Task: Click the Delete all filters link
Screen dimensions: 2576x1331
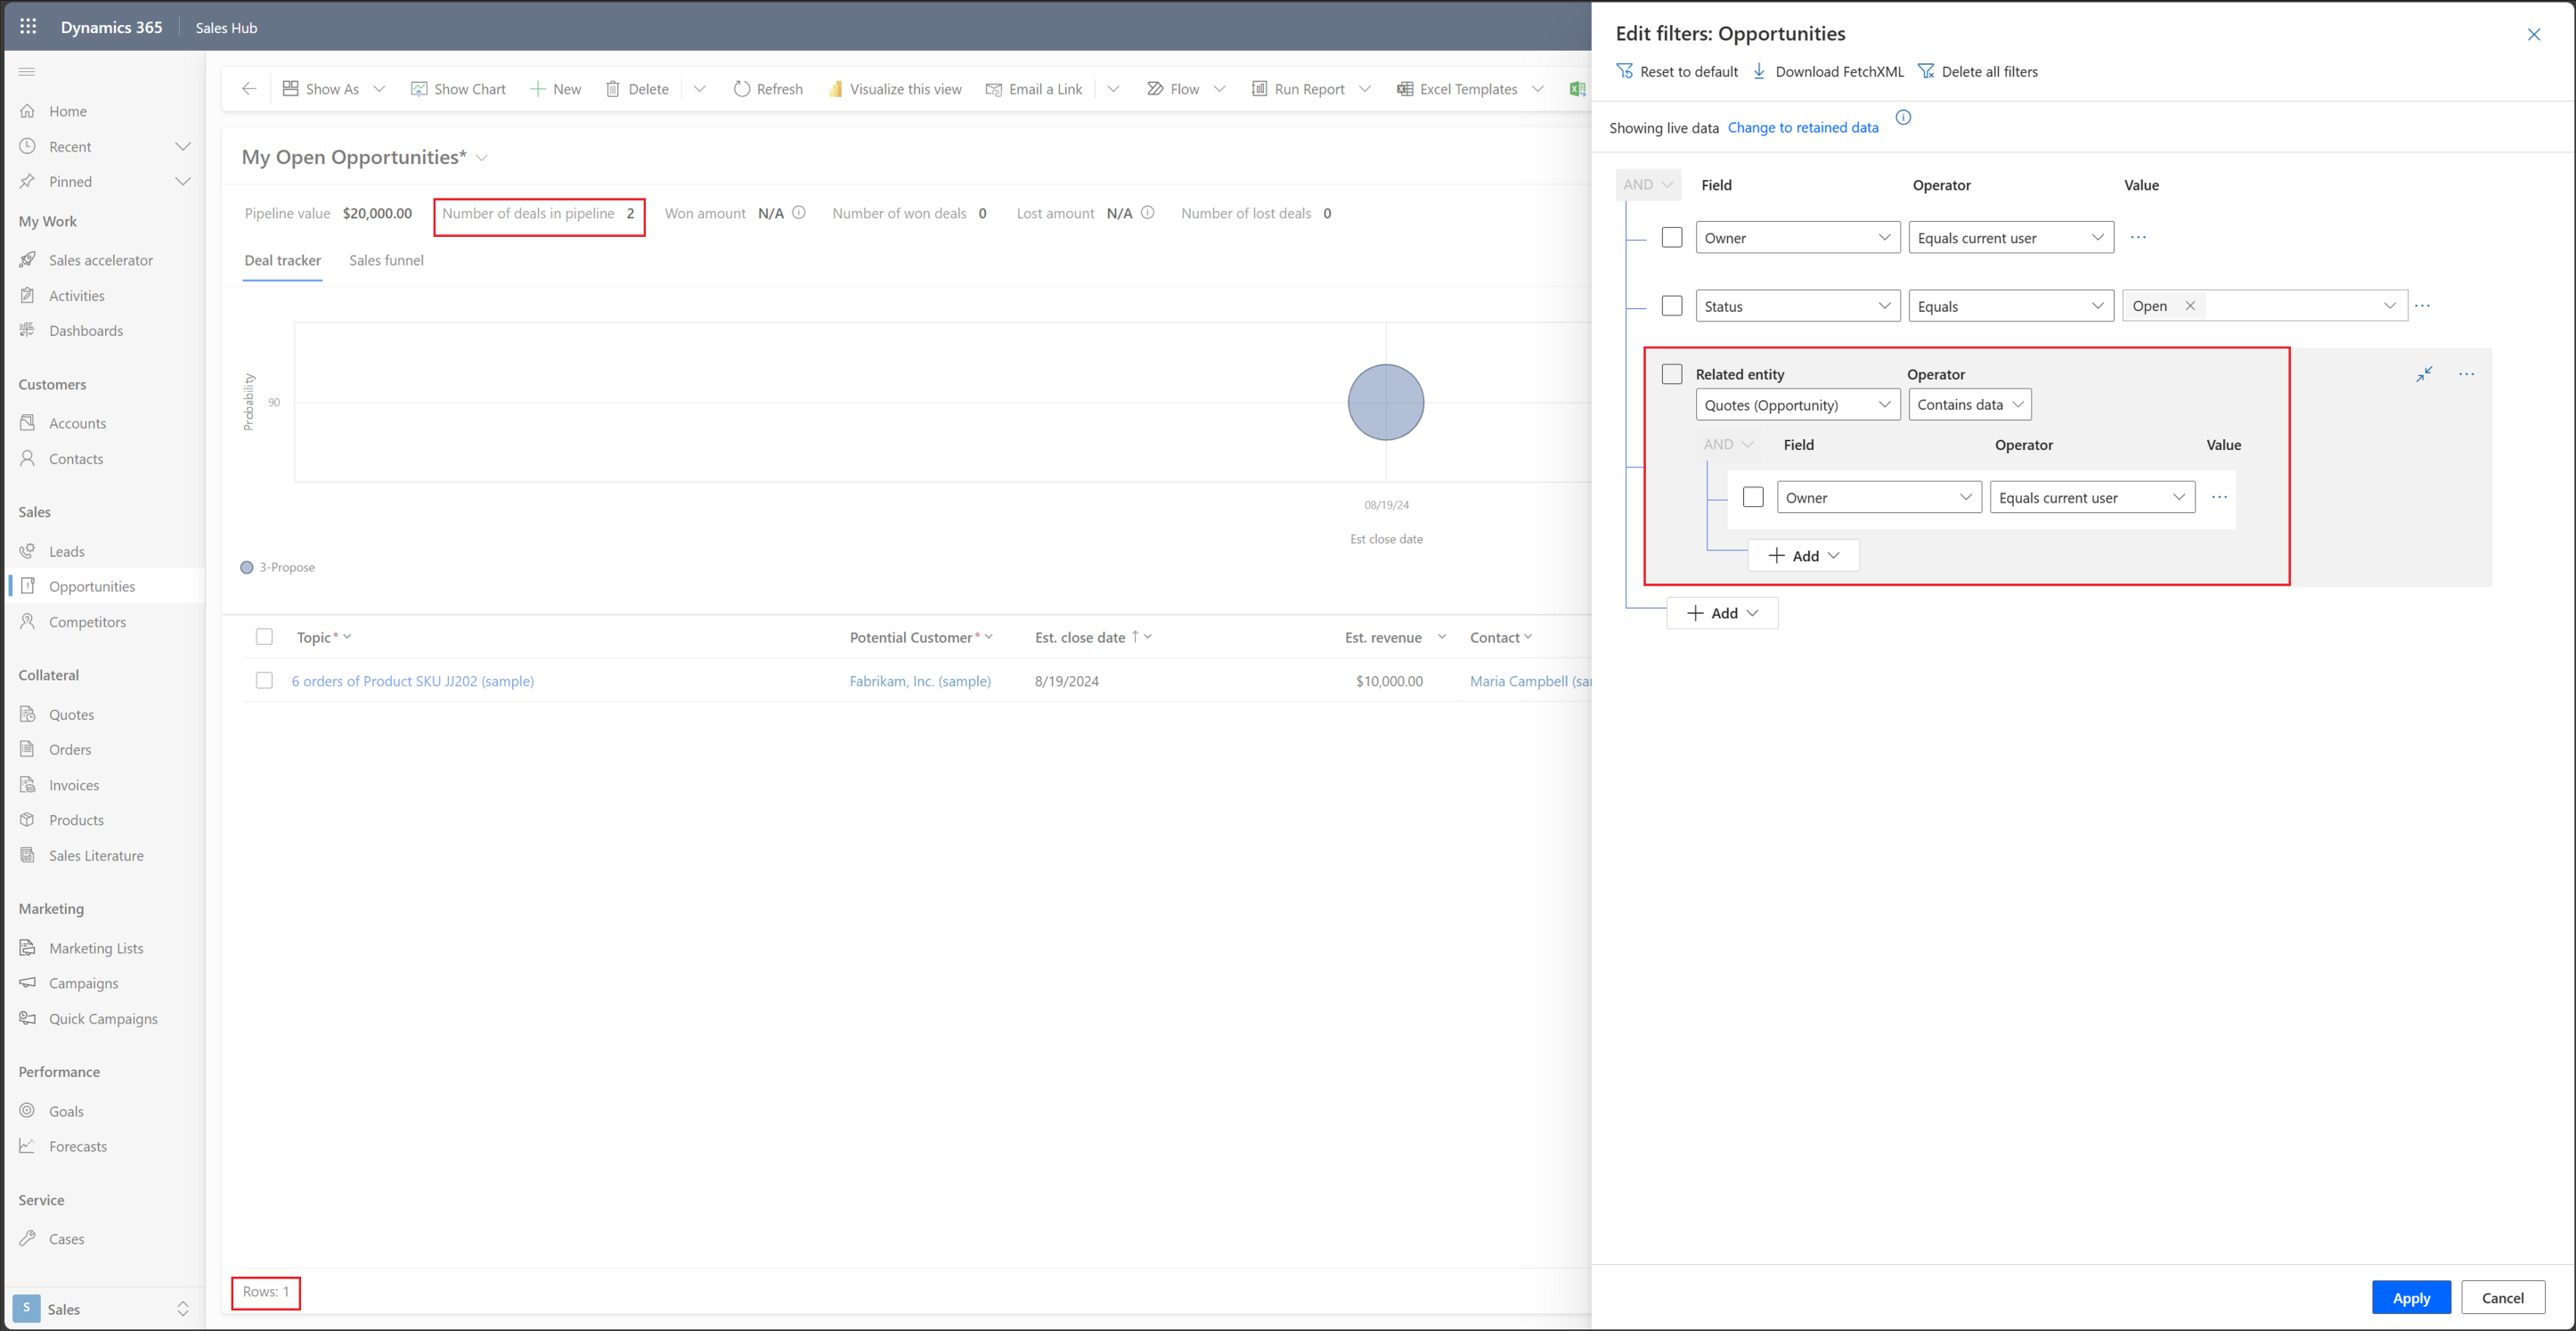Action: 1976,71
